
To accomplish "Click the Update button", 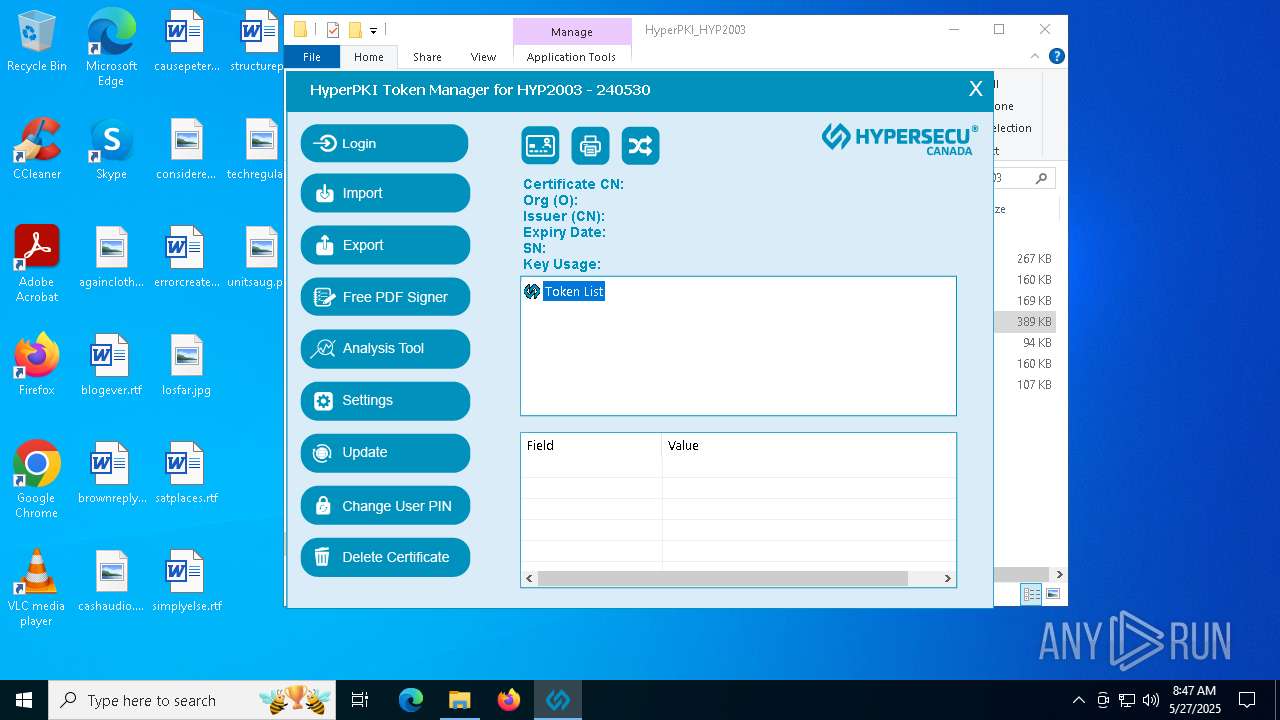I will click(x=385, y=452).
